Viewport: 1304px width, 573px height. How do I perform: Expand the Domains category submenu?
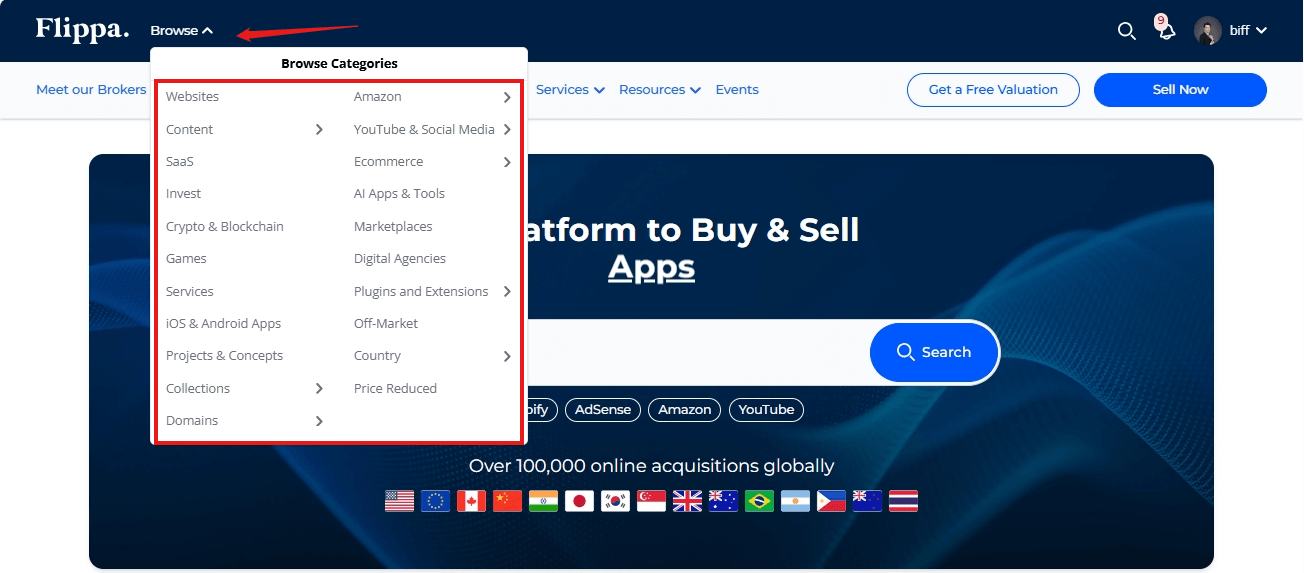coord(319,421)
